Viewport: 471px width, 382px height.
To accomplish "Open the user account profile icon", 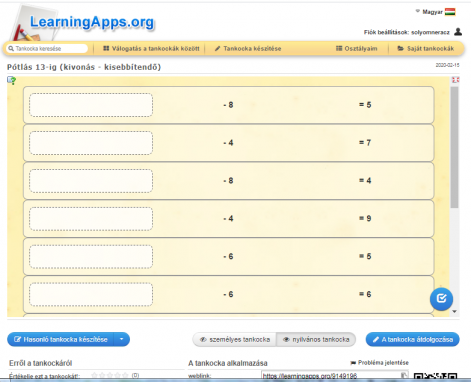I will tap(458, 32).
